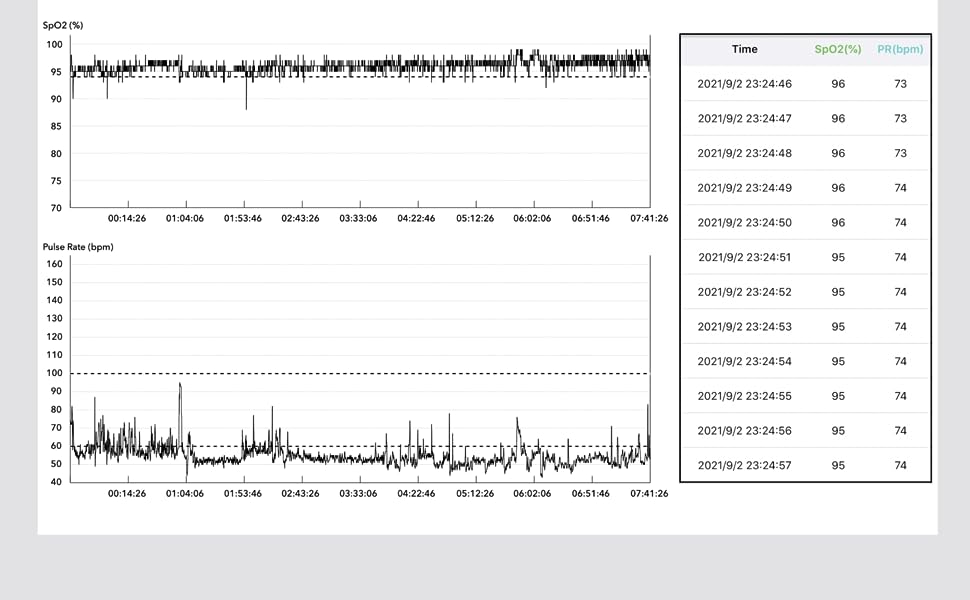Select the 2021/9/2 23:24:47 timestamp cell
Viewport: 970px width, 600px height.
[744, 118]
